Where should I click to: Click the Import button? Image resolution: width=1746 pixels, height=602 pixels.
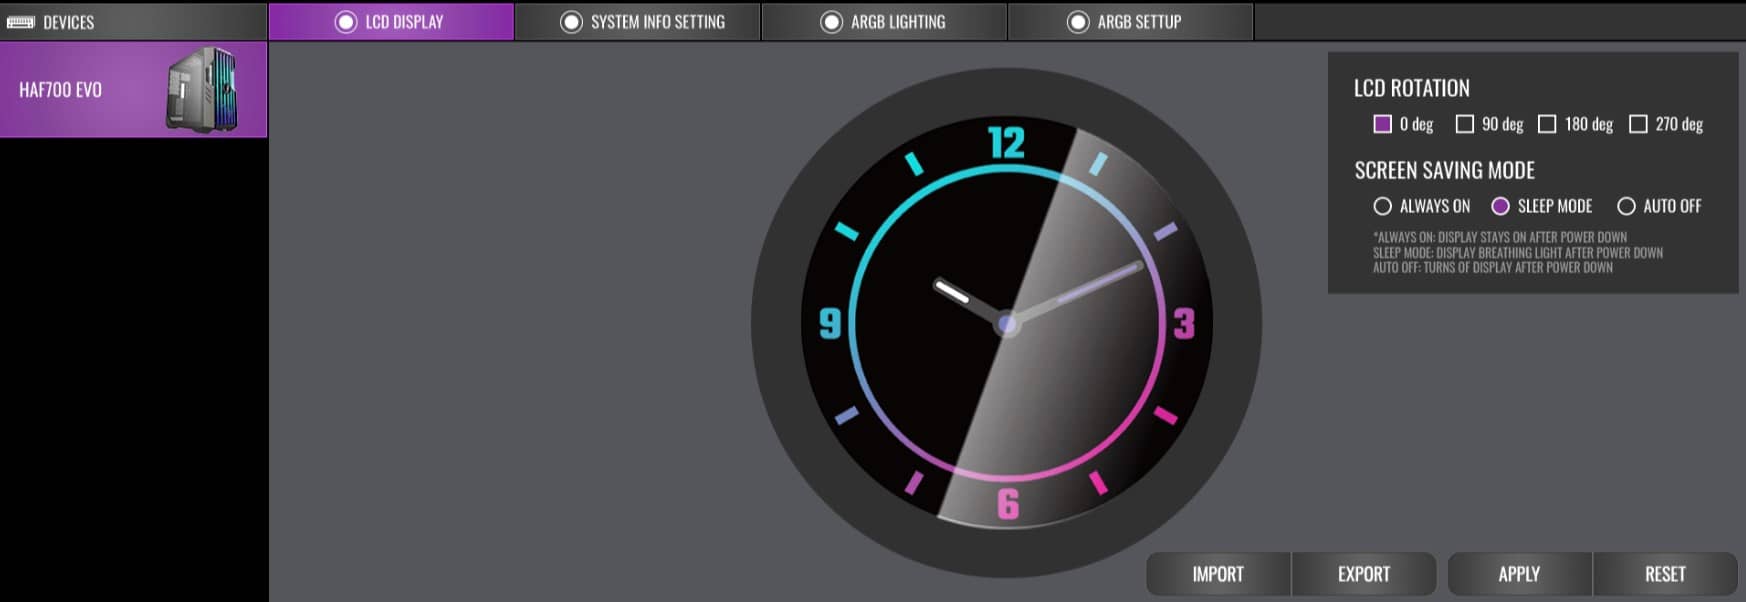1218,574
